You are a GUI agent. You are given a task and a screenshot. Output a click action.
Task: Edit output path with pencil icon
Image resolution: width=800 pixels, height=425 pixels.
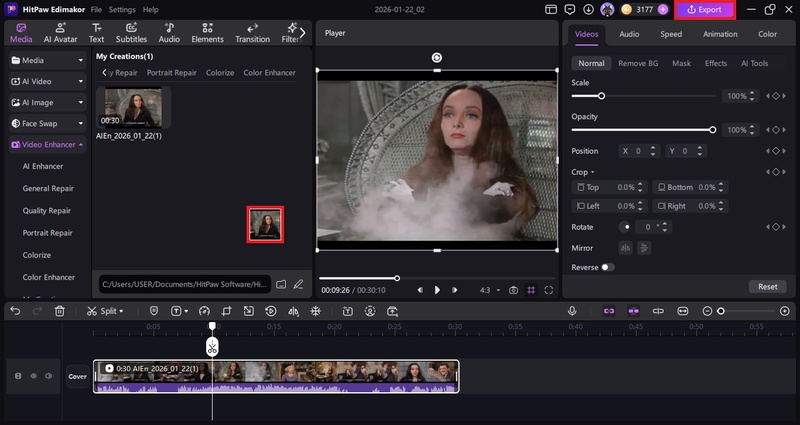[x=298, y=284]
